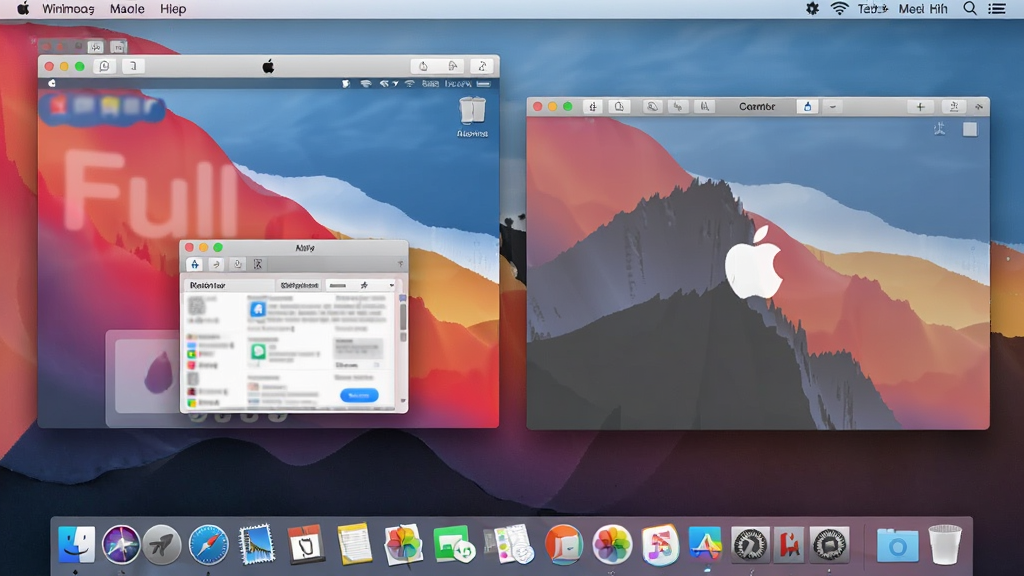Screen dimensions: 1024x576
Task: Open the Hiep menu
Action: (173, 9)
